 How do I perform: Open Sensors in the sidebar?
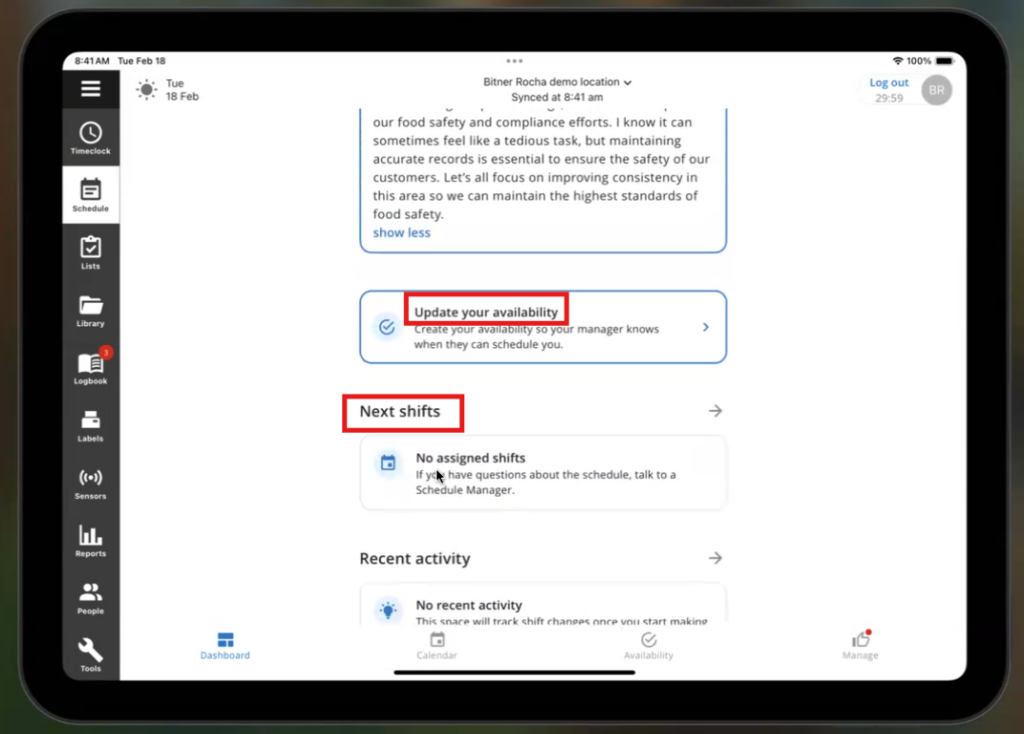coord(91,483)
